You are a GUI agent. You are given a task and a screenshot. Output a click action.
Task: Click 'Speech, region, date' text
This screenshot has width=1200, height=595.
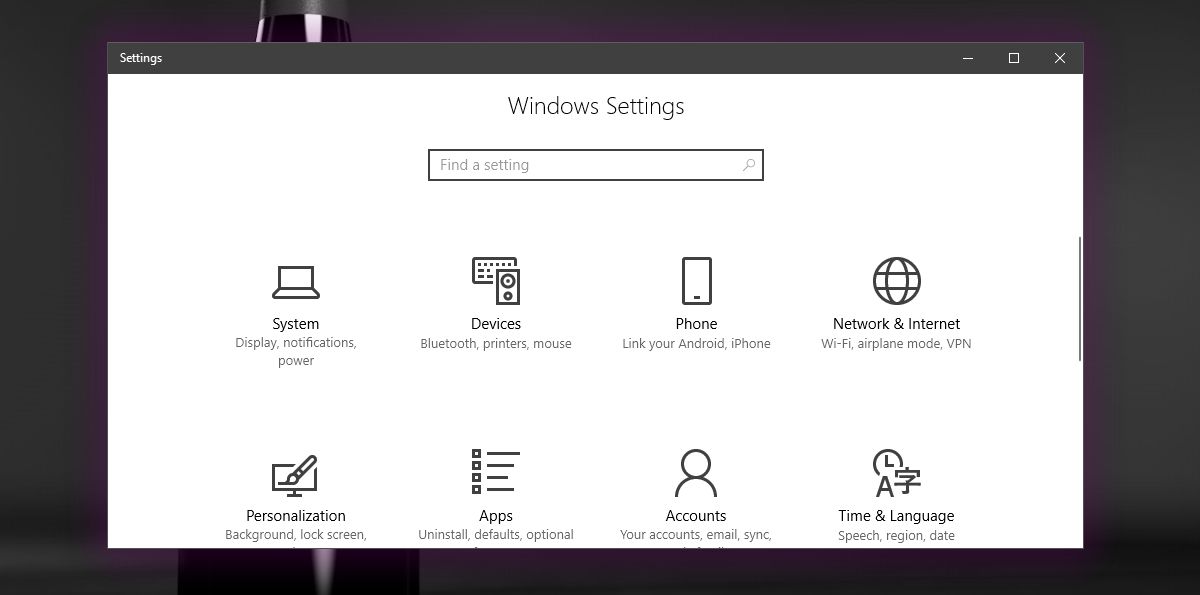click(x=896, y=536)
